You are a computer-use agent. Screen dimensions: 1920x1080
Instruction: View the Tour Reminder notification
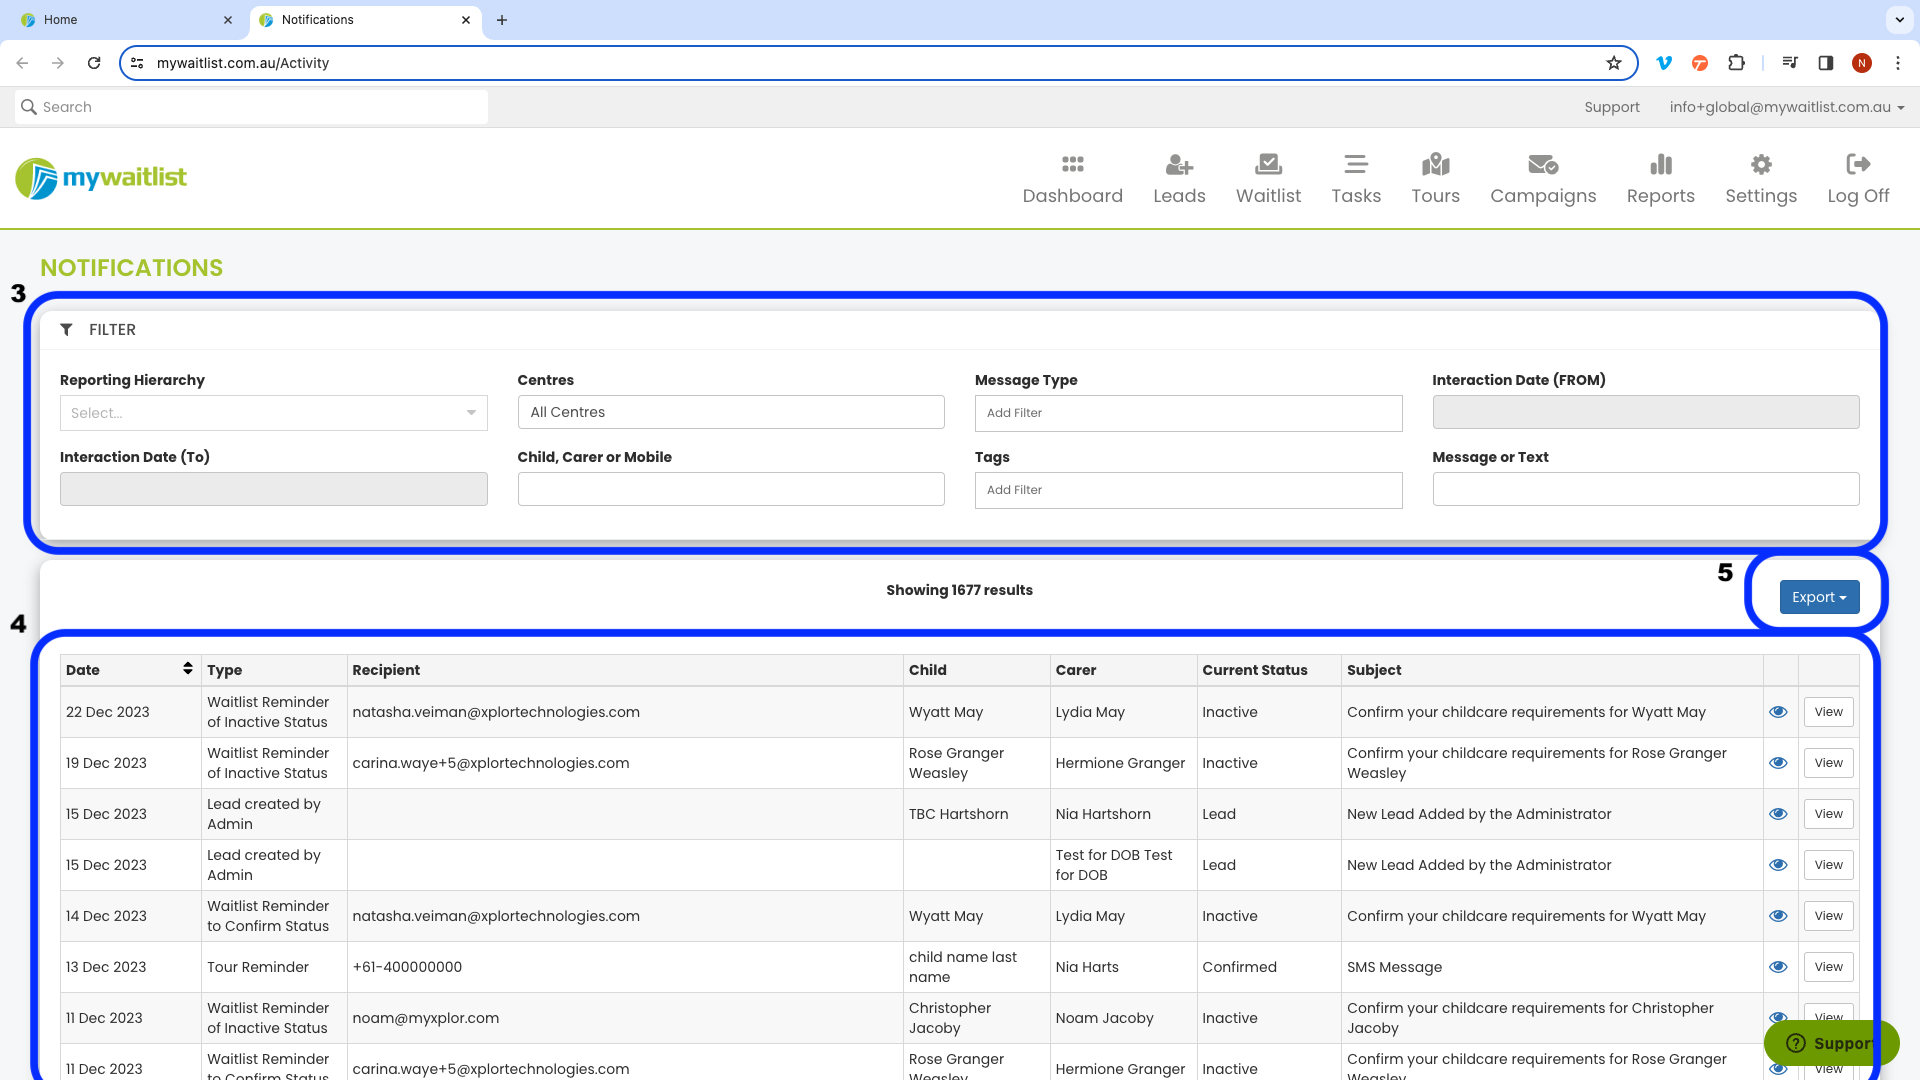(x=1828, y=967)
